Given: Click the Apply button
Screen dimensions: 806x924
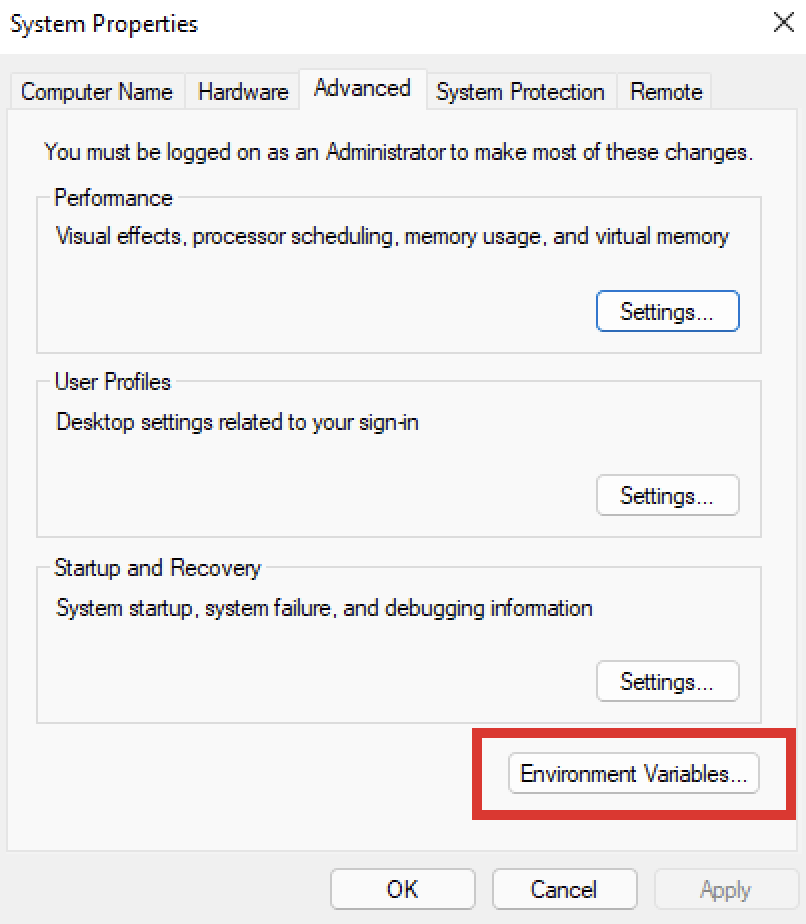Looking at the screenshot, I should (x=726, y=889).
